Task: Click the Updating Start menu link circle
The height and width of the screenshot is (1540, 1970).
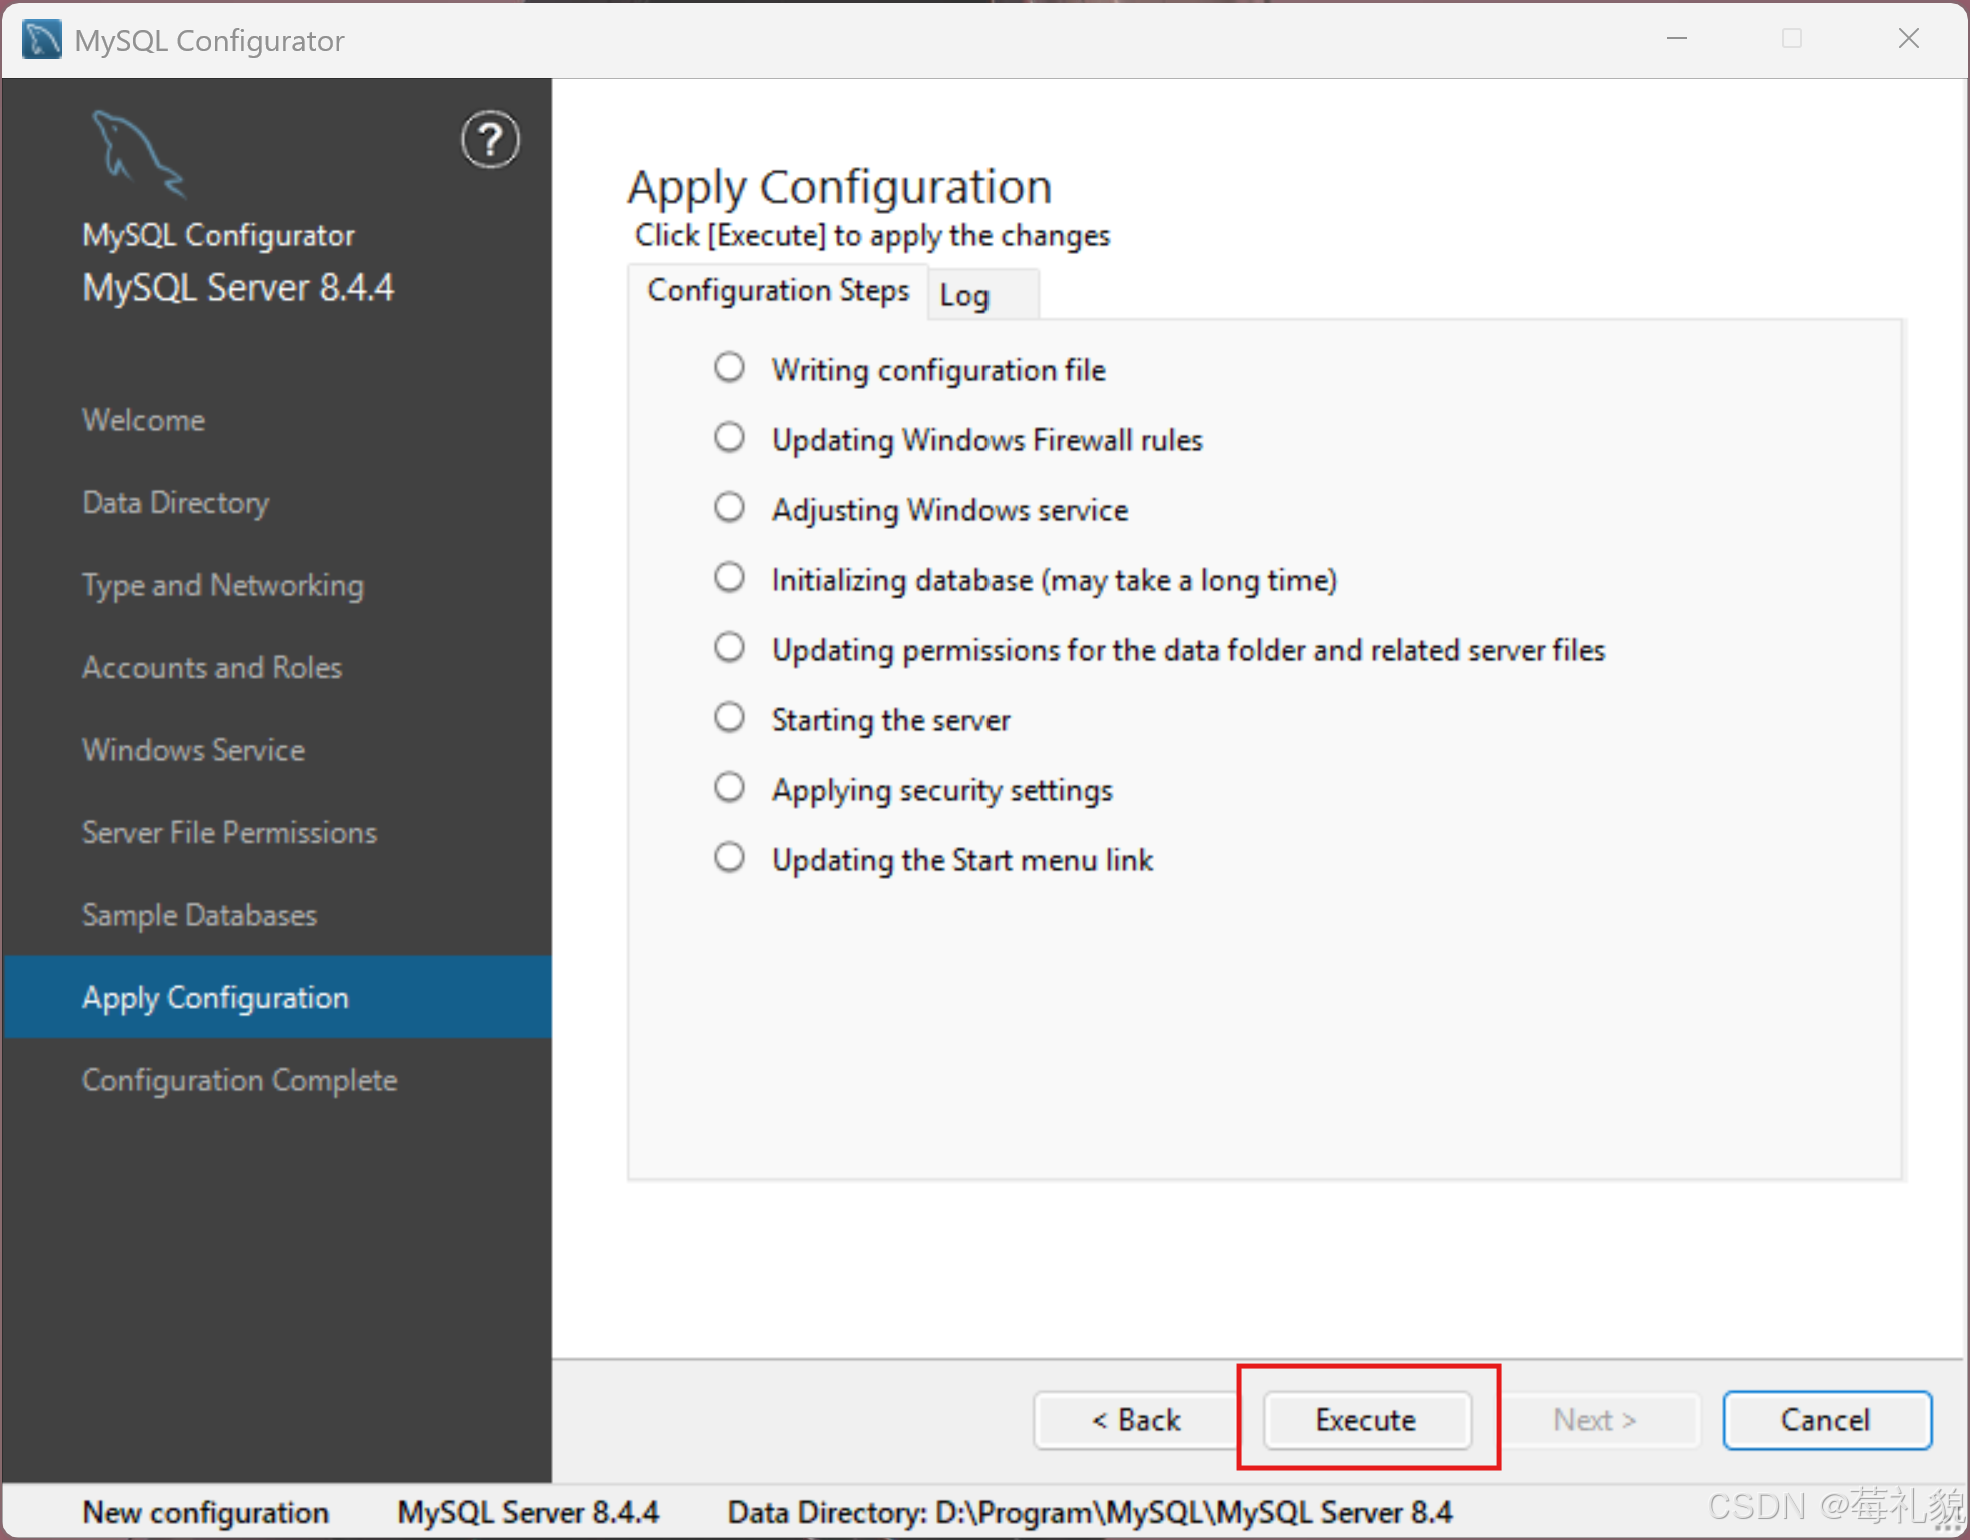Action: (x=729, y=858)
